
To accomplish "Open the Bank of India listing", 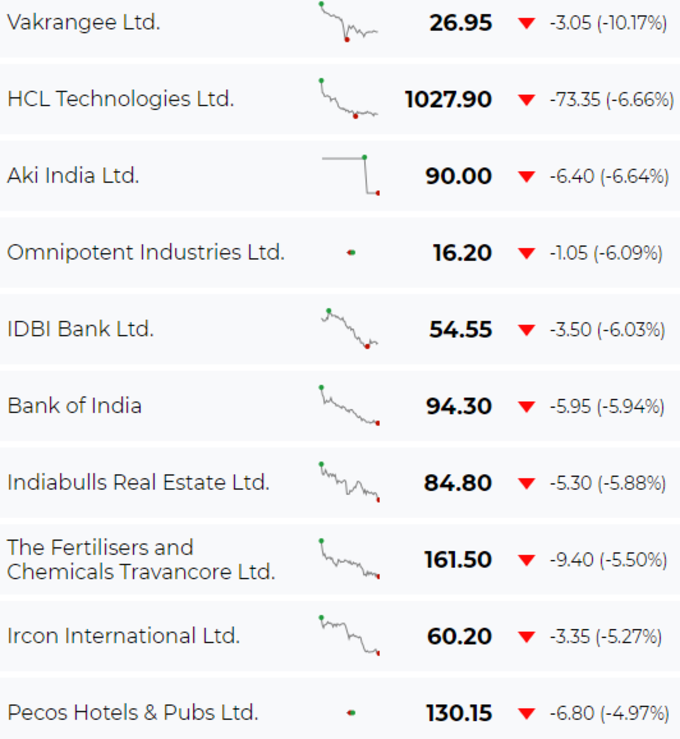I will (74, 406).
